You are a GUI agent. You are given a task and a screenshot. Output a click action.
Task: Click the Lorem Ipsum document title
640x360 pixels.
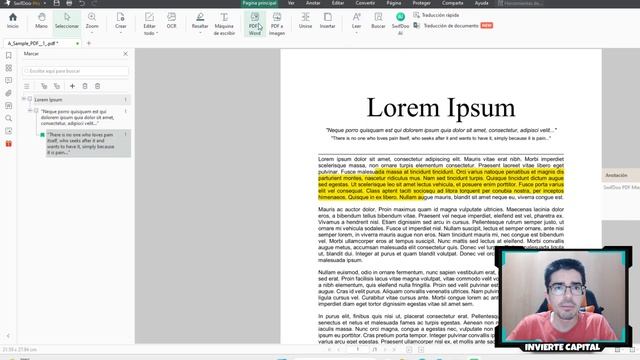click(x=441, y=108)
